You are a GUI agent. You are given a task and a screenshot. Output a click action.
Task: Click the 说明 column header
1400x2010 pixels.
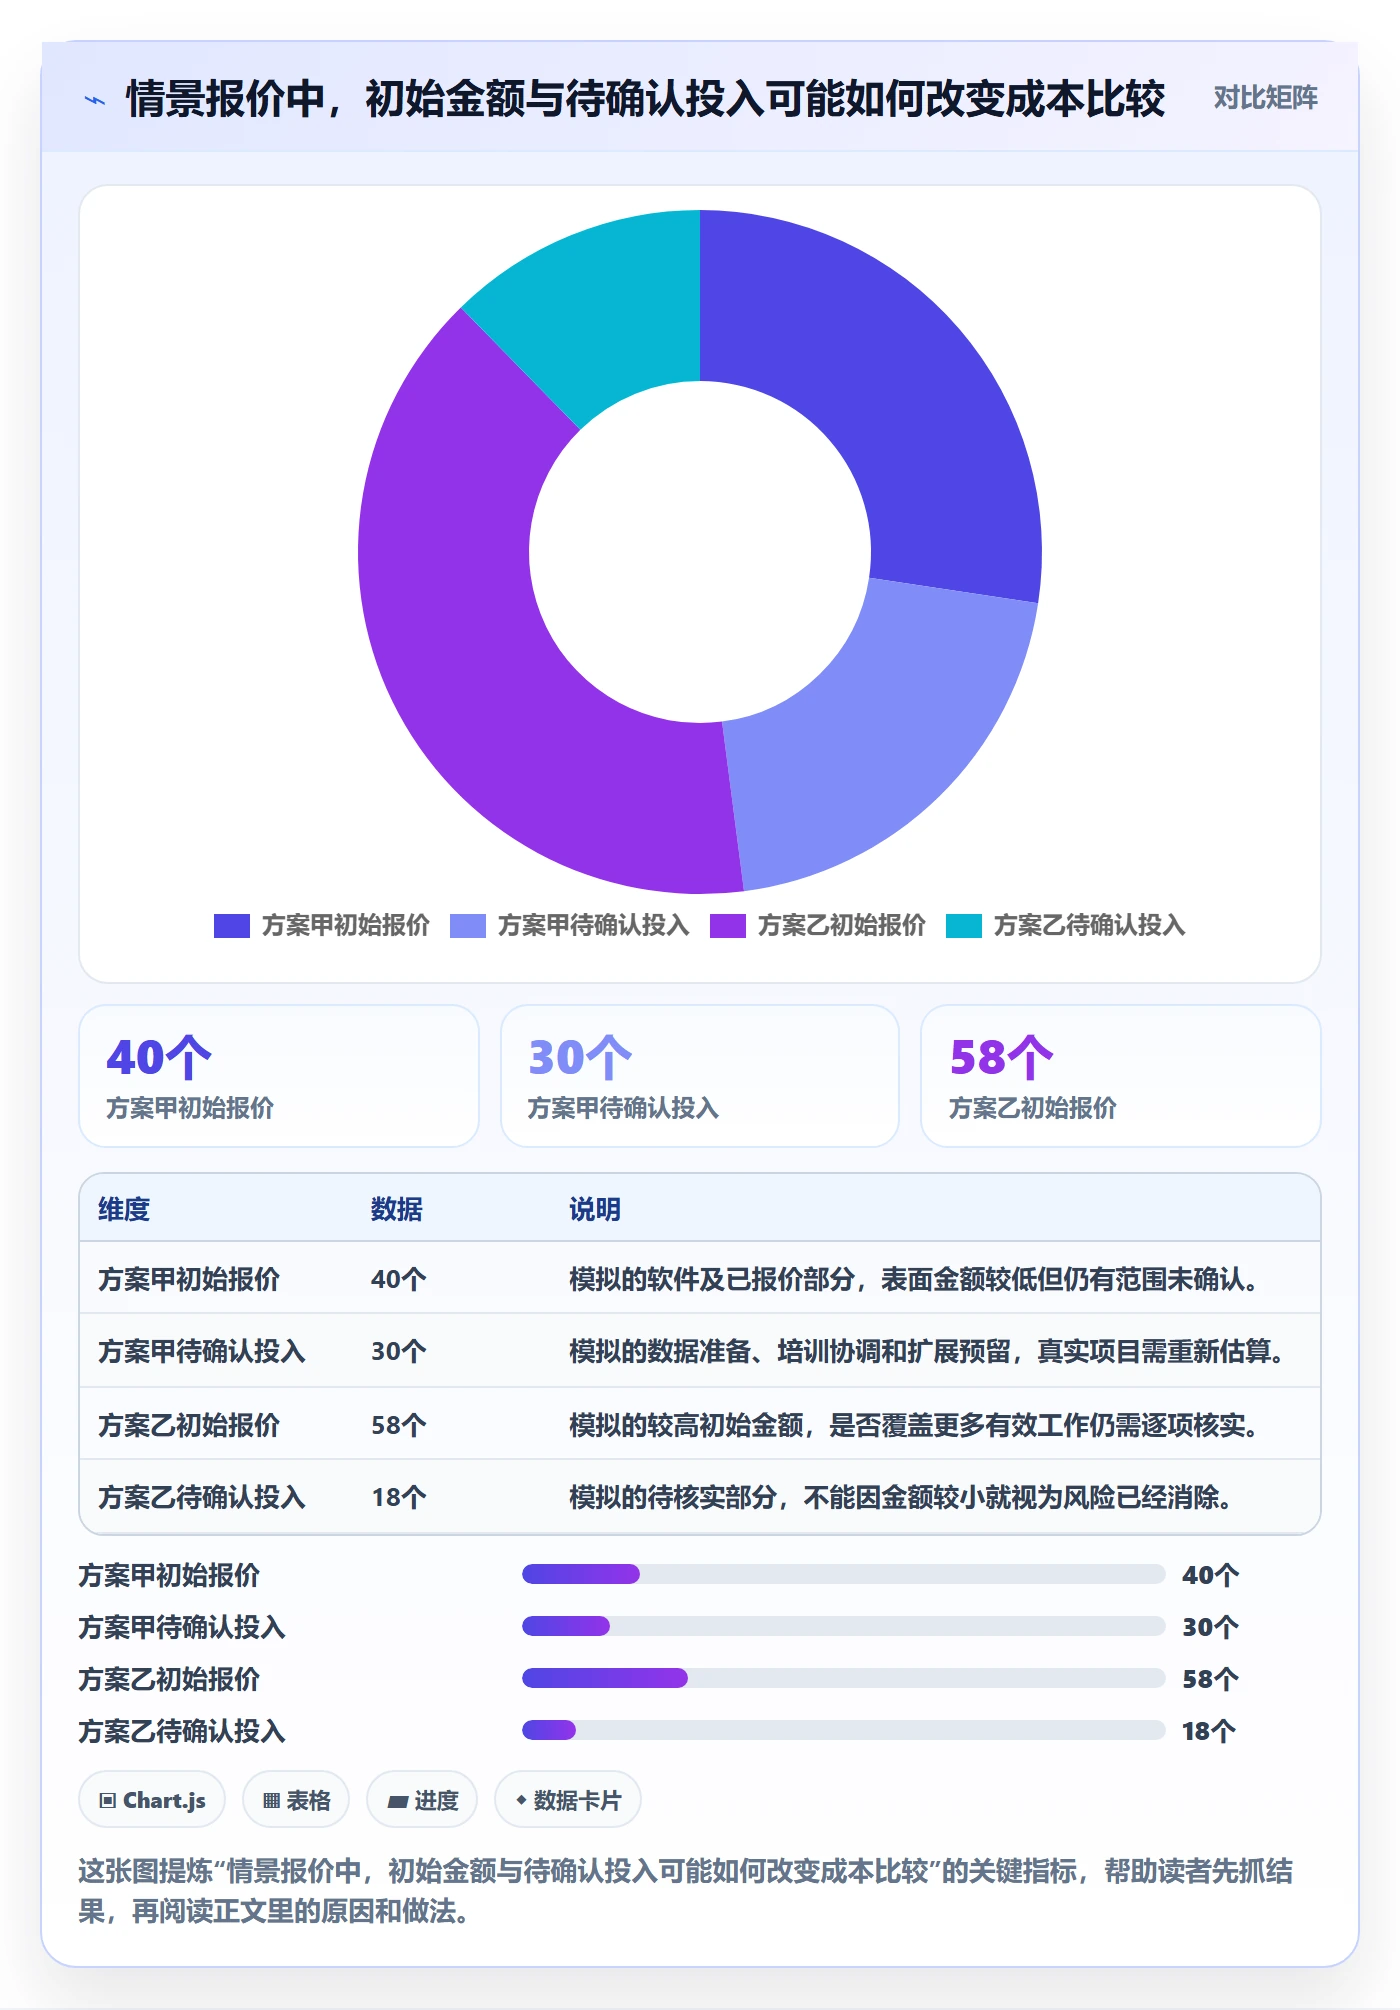coord(595,1209)
